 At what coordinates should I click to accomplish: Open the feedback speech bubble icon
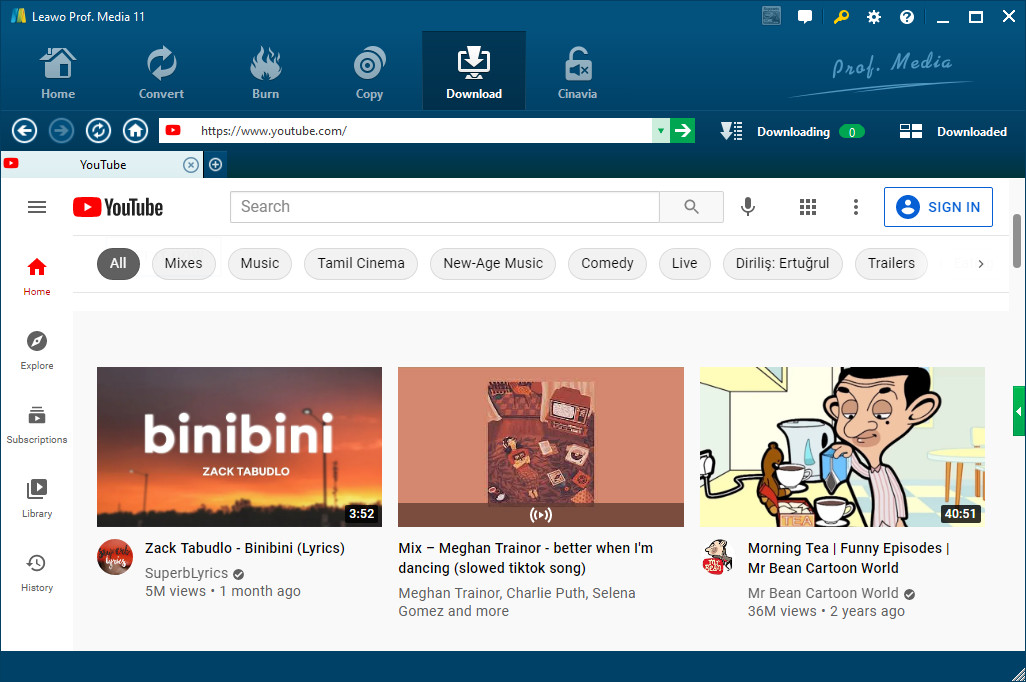pyautogui.click(x=805, y=17)
